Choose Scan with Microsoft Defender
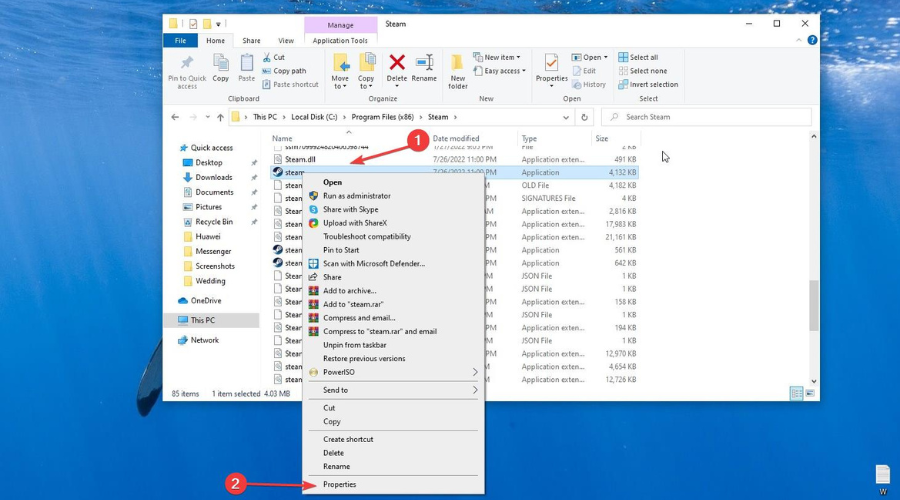900x500 pixels. point(374,263)
